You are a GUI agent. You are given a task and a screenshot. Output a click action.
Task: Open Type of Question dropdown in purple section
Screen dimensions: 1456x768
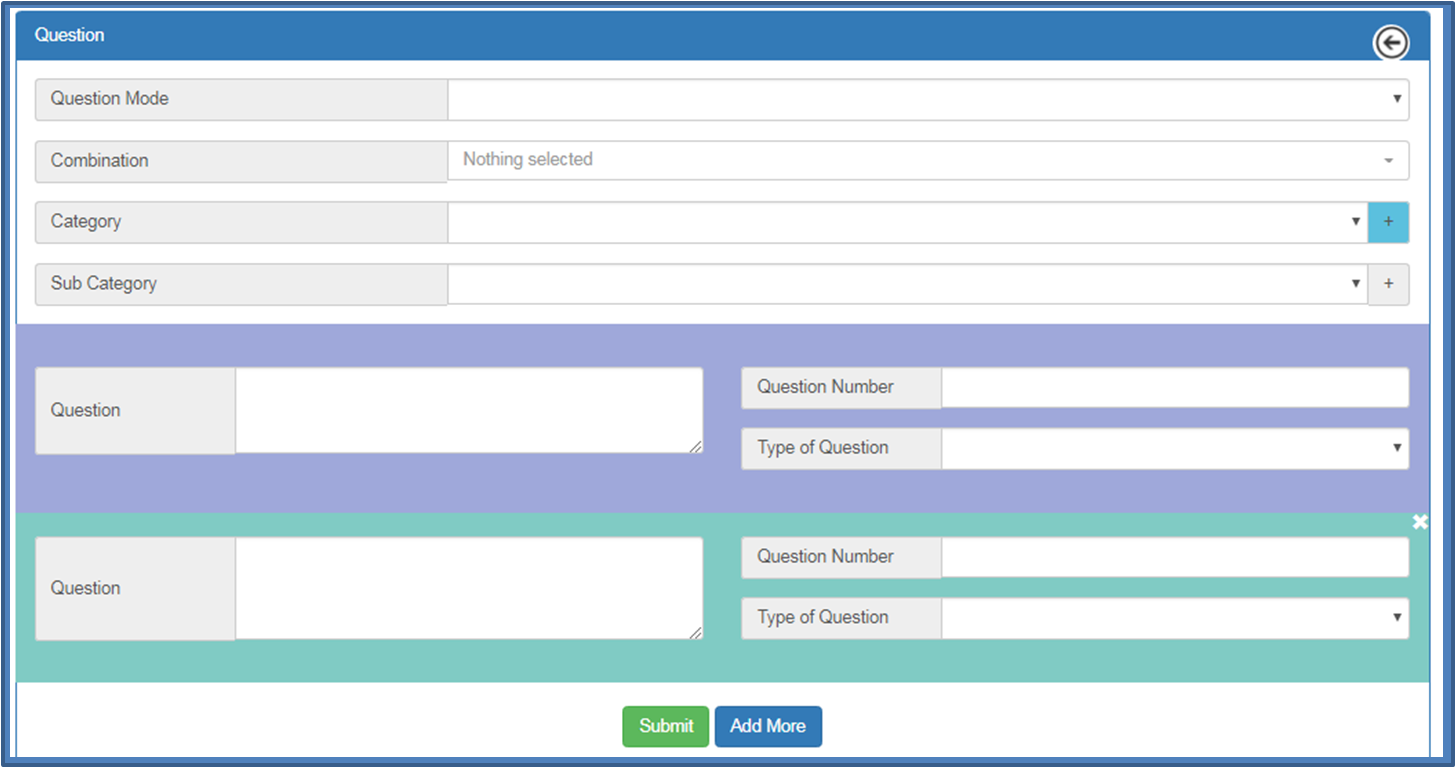click(x=1174, y=448)
